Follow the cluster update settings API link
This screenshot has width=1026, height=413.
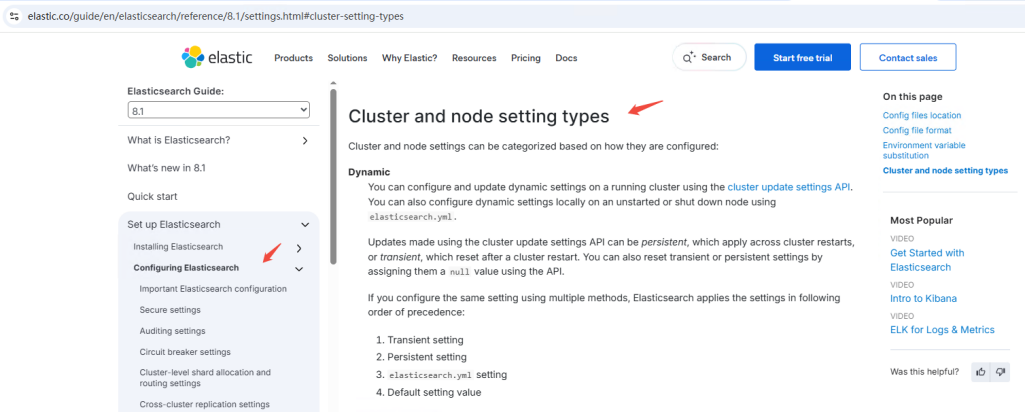(788, 187)
